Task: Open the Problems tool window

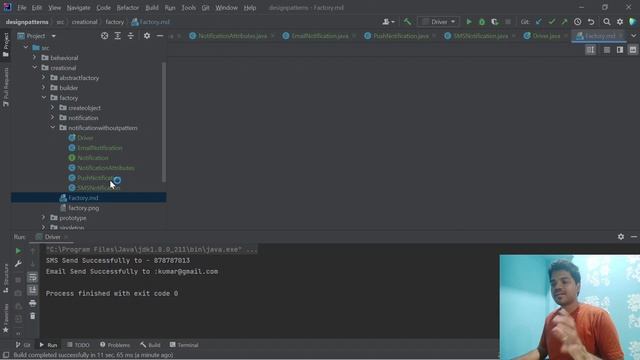Action: [x=115, y=345]
